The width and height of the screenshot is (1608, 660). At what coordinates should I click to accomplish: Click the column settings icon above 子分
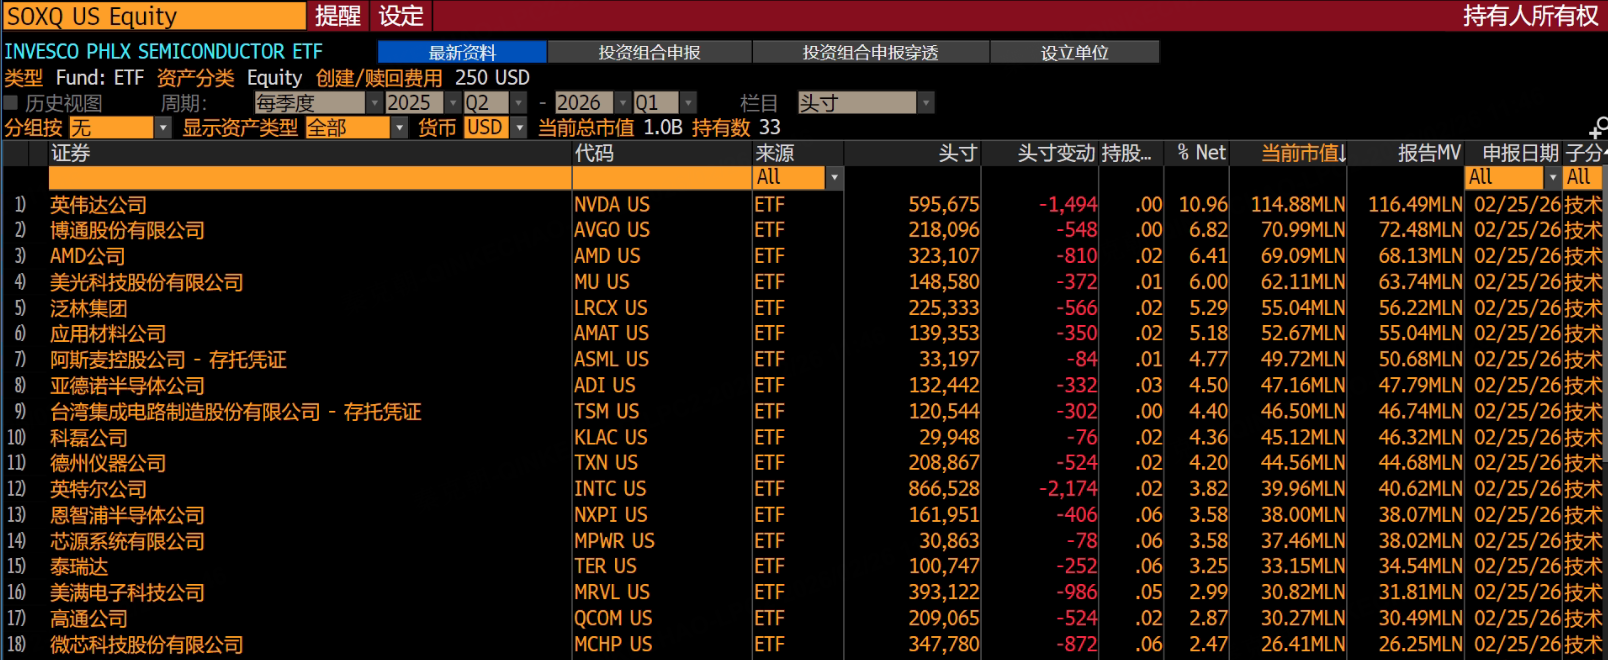1598,128
